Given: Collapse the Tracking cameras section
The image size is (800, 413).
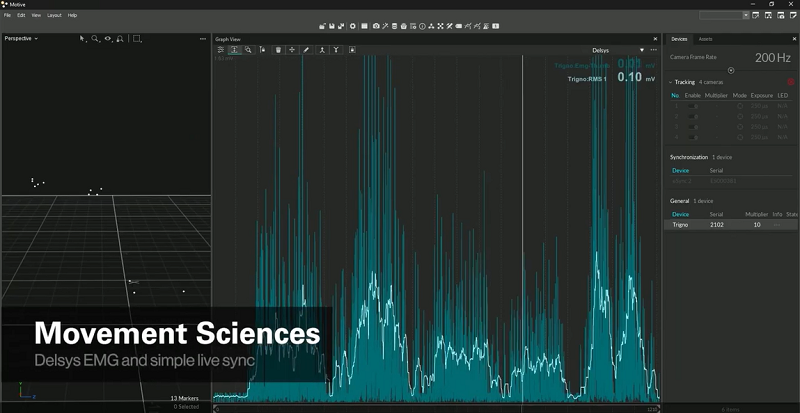Looking at the screenshot, I should [x=670, y=82].
